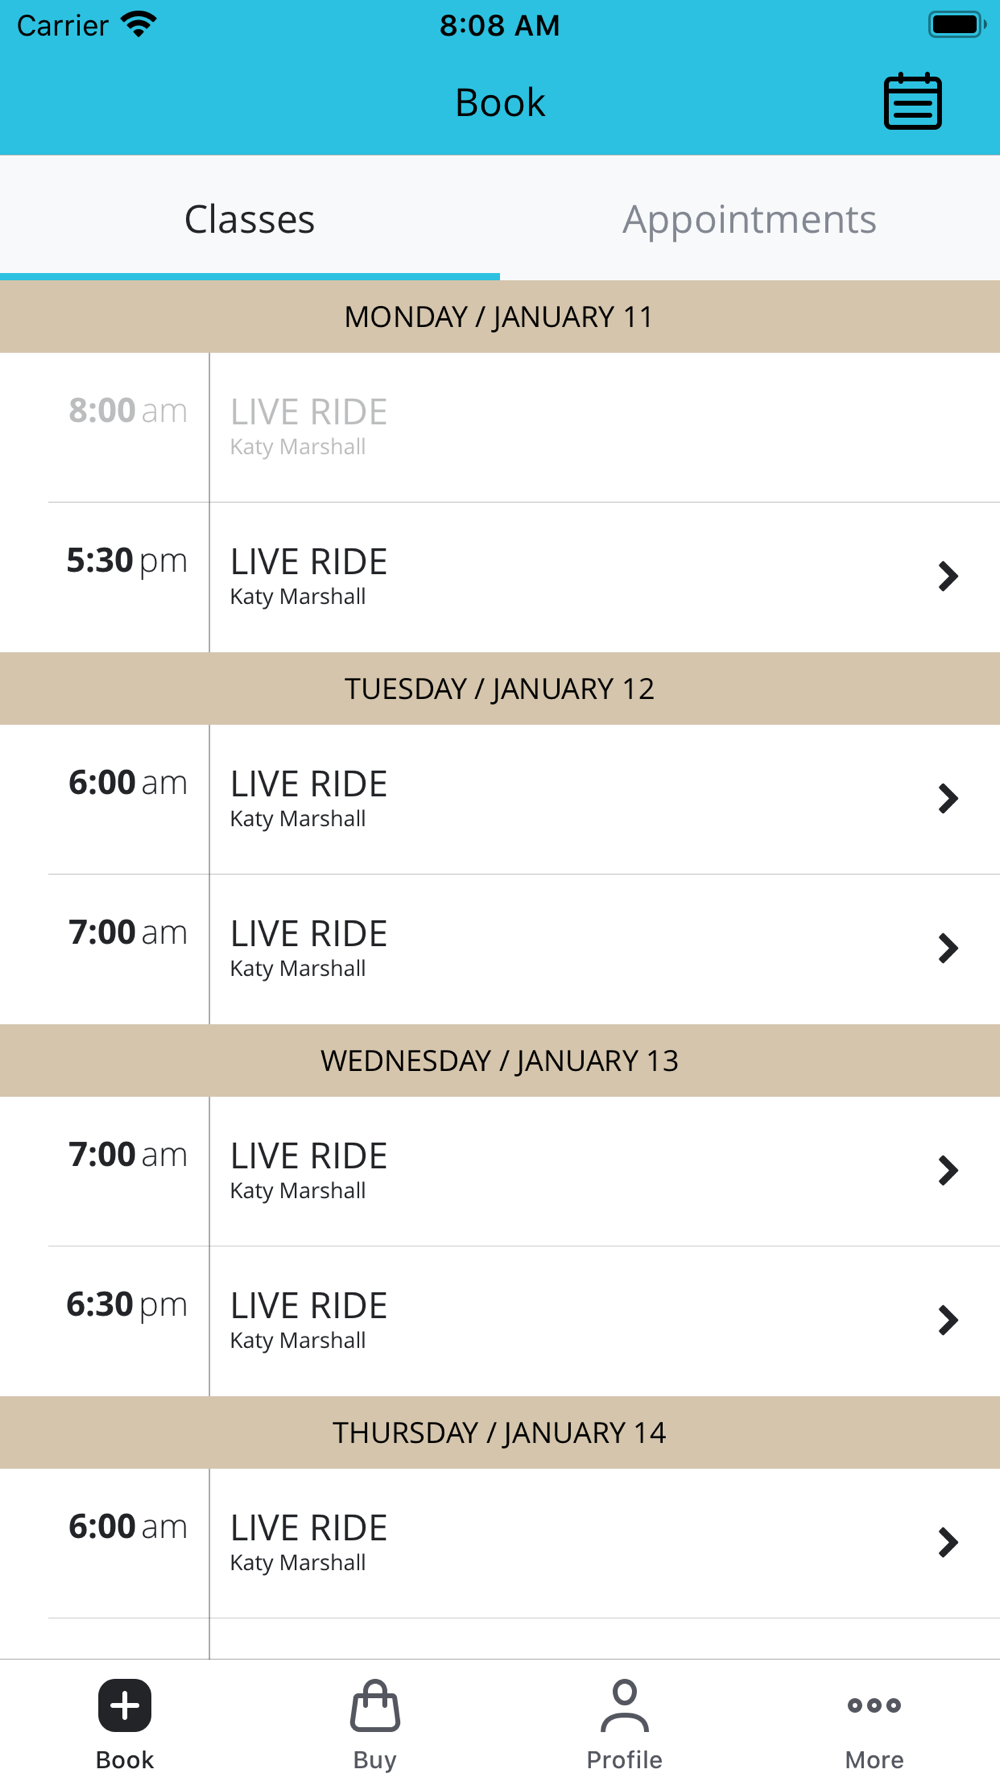
Task: Select Tuesday 6:00 am LIVE RIDE title
Action: pyautogui.click(x=309, y=784)
